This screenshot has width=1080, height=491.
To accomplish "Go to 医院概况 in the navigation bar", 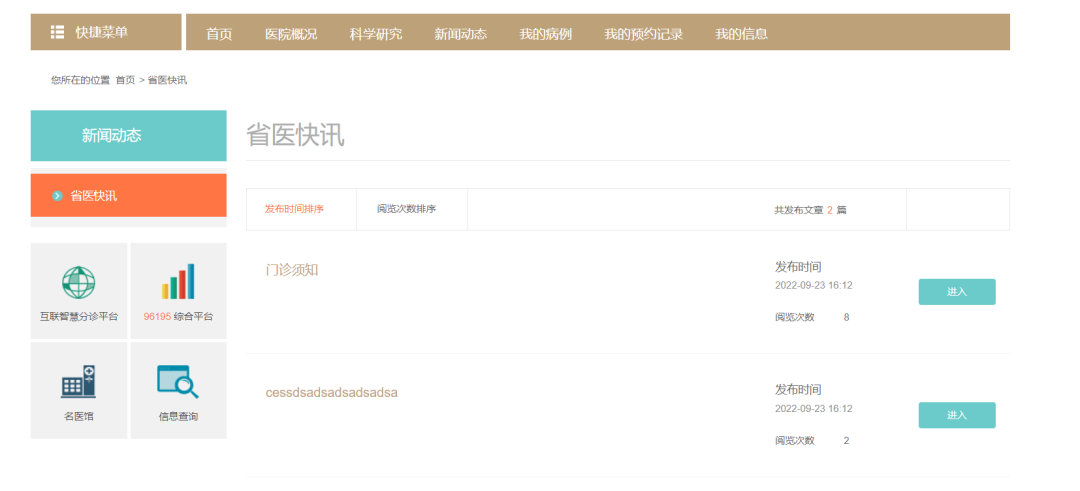I will point(291,34).
